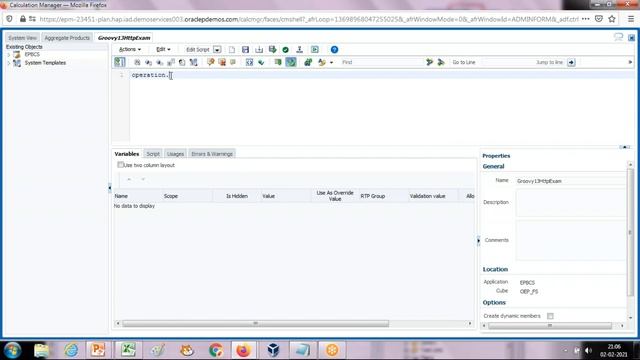Click Jump to line arrow button
Viewport: 640px width, 360px height.
click(571, 62)
